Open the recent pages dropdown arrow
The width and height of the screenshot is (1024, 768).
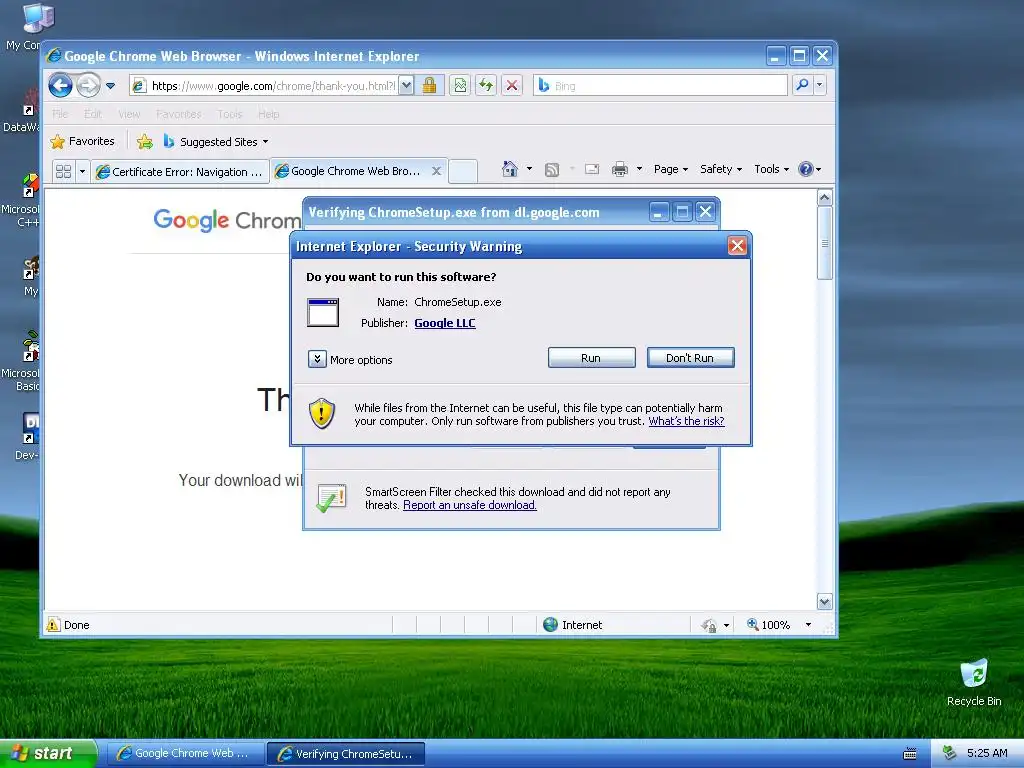click(x=110, y=86)
